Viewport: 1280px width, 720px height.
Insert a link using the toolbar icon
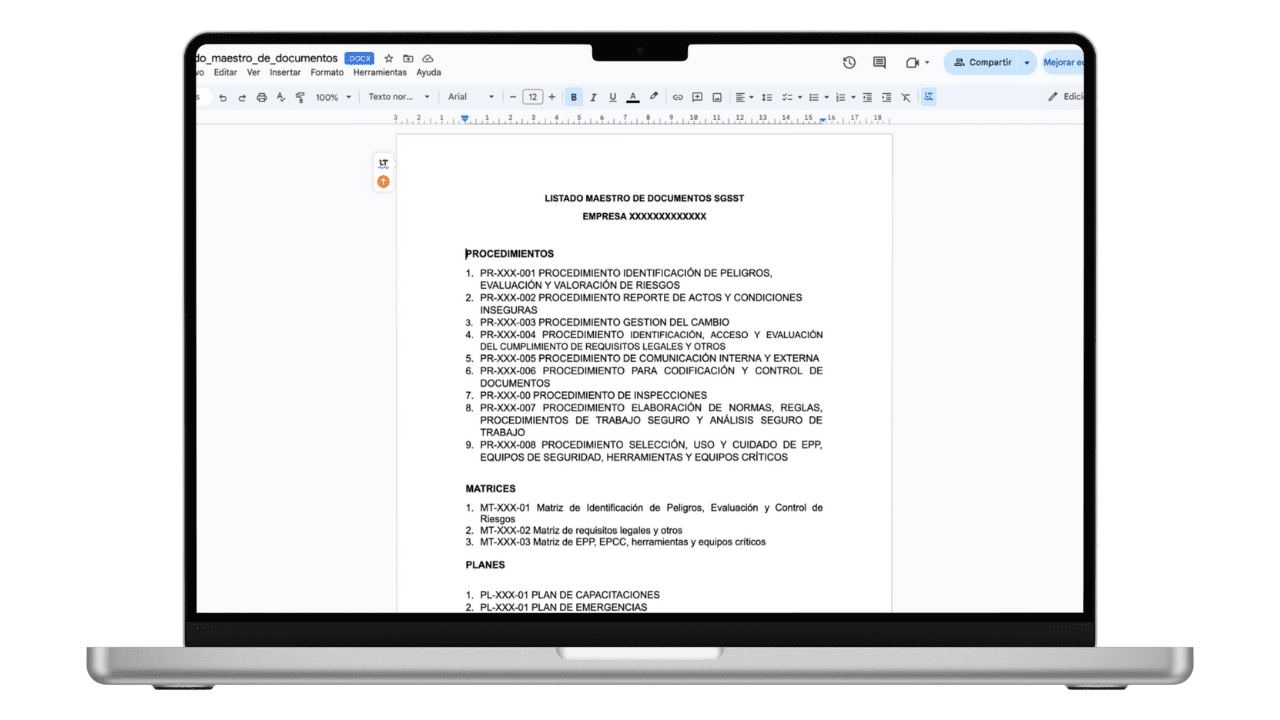(x=677, y=96)
